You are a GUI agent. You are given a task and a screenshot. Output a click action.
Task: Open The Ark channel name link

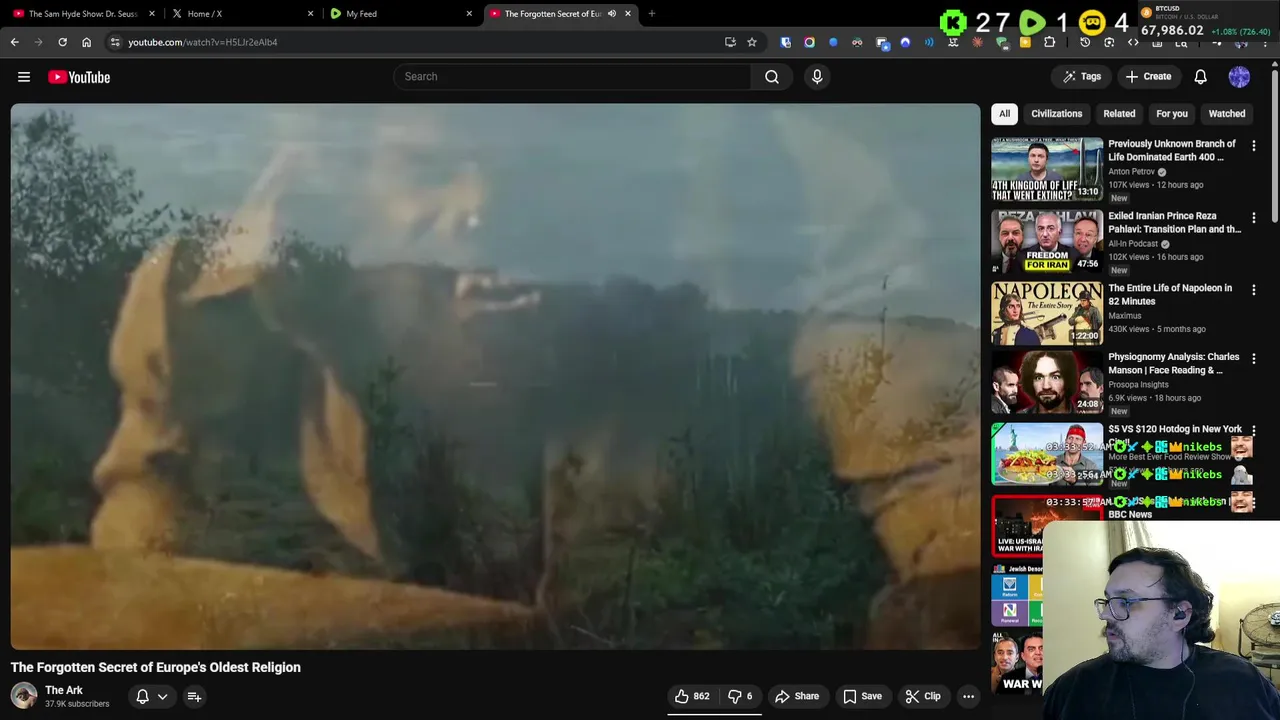64,690
